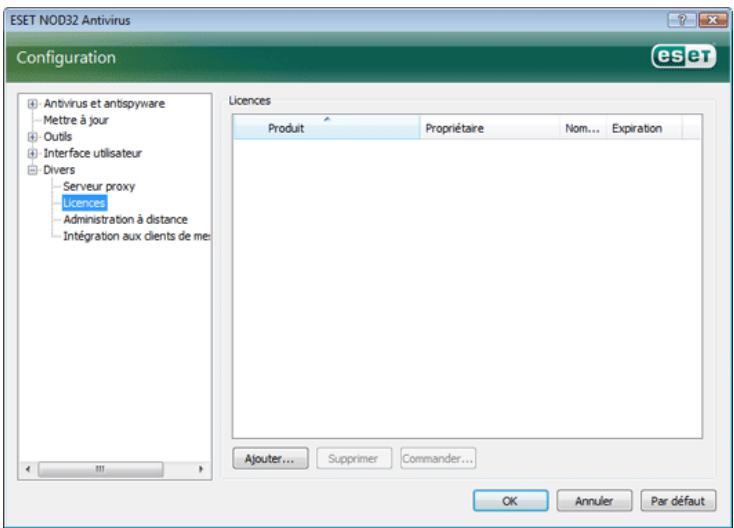Cancel with the Annuler button

(594, 501)
